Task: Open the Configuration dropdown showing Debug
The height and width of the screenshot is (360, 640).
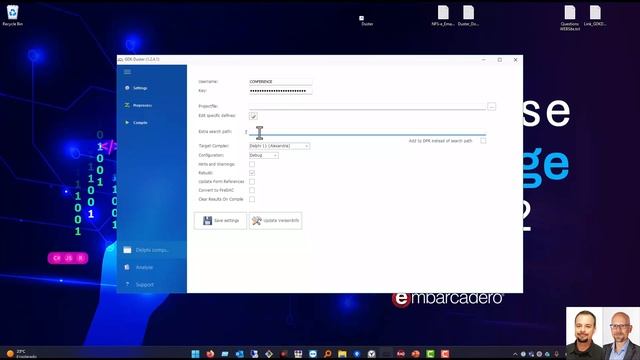Action: coord(264,155)
